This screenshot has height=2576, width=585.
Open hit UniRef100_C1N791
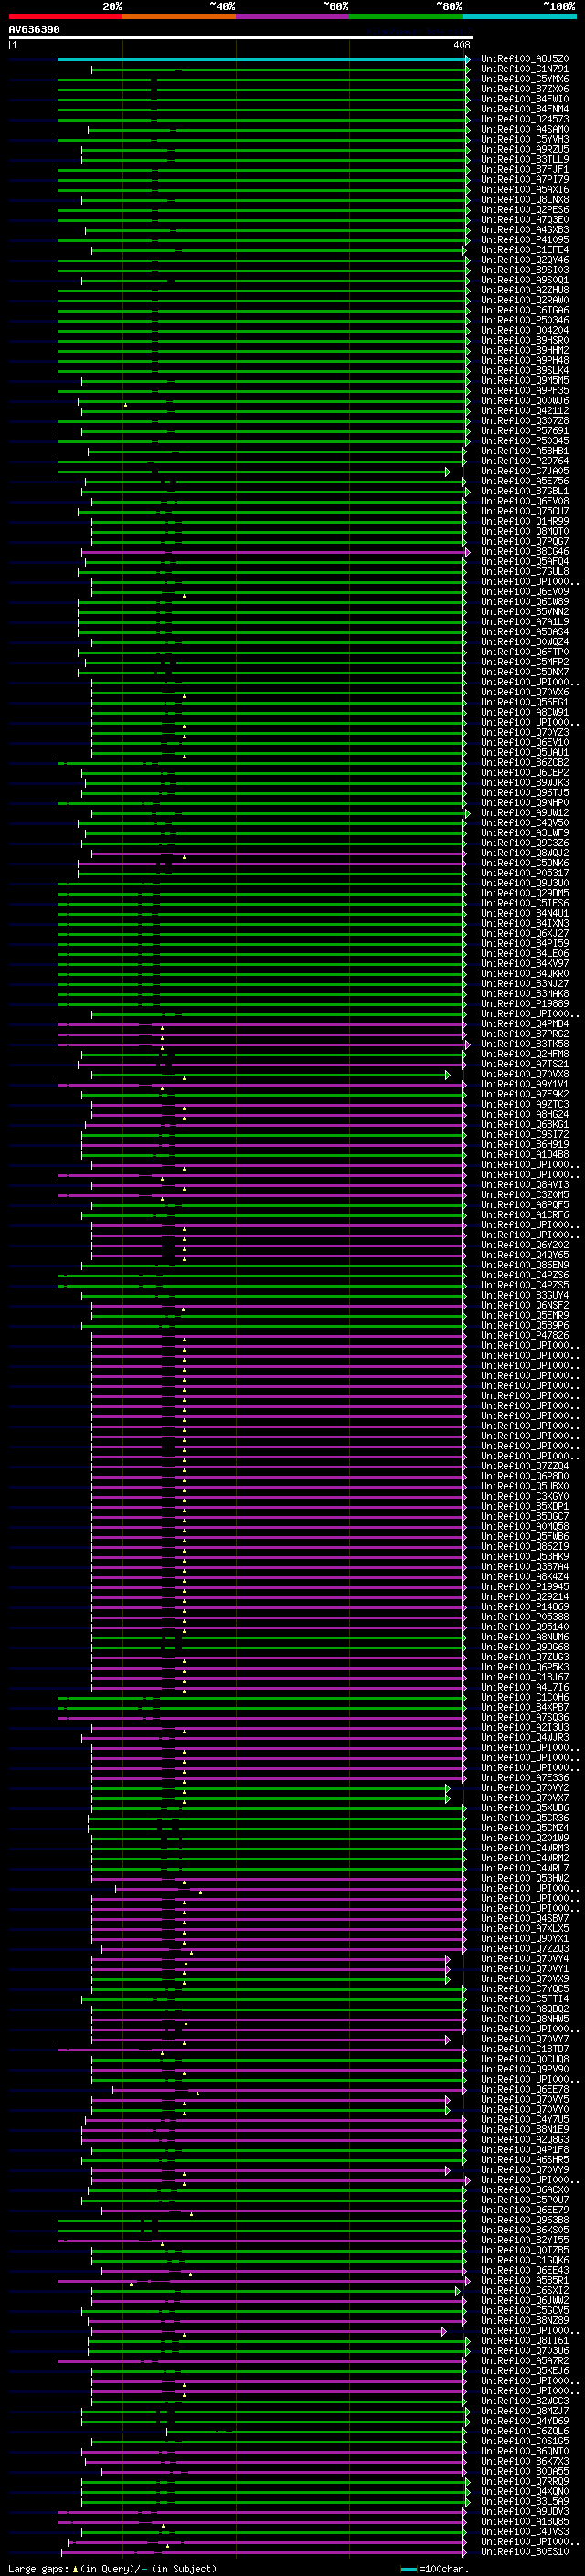click(525, 69)
